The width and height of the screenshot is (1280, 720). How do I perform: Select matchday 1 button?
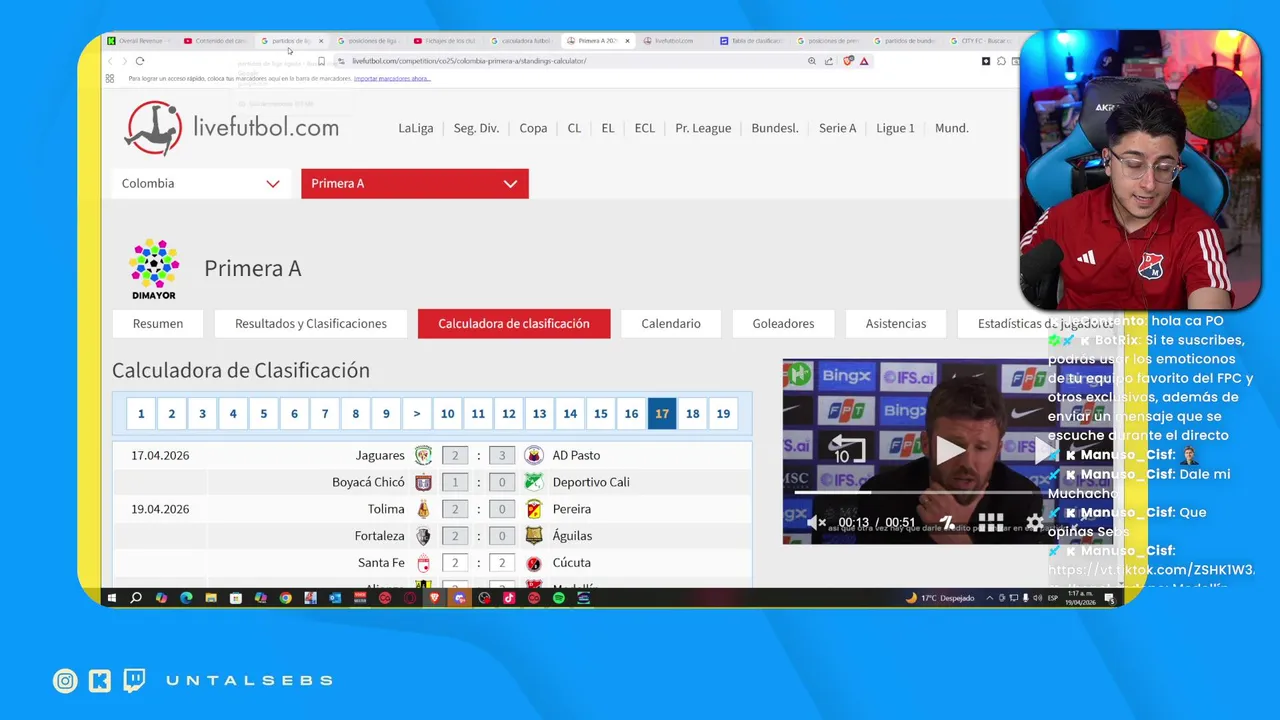[x=141, y=413]
